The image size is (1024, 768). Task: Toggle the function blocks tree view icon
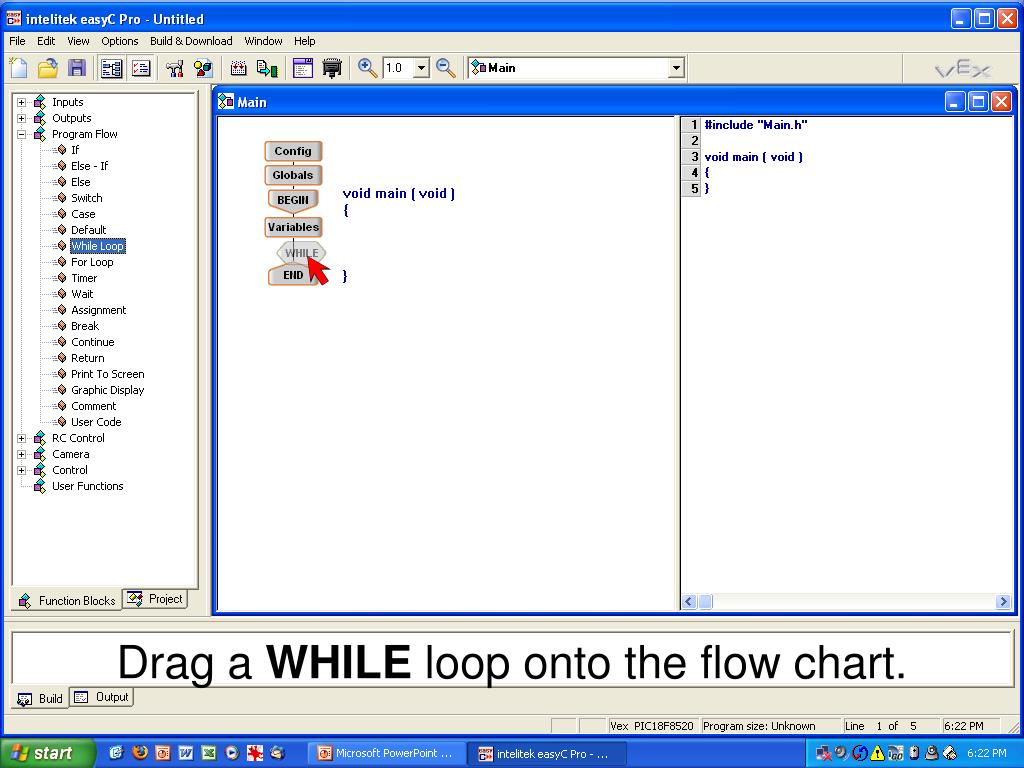pyautogui.click(x=112, y=67)
